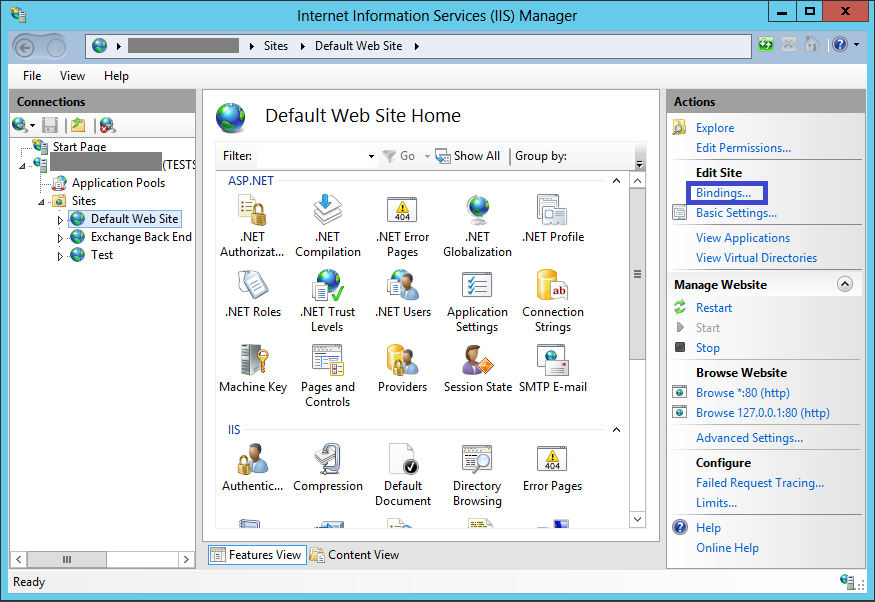875x602 pixels.
Task: Restart the website
Action: point(714,308)
